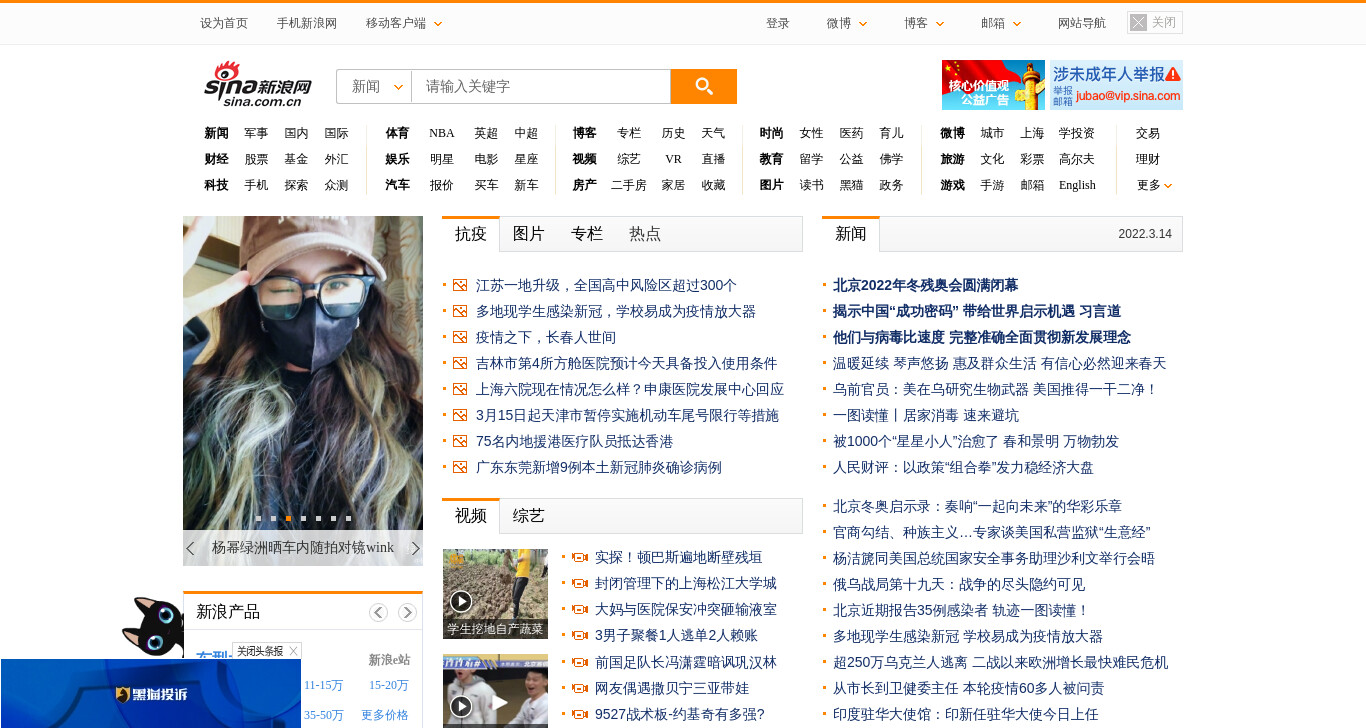The image size is (1366, 728).
Task: Click 设为首页 link
Action: tap(224, 23)
